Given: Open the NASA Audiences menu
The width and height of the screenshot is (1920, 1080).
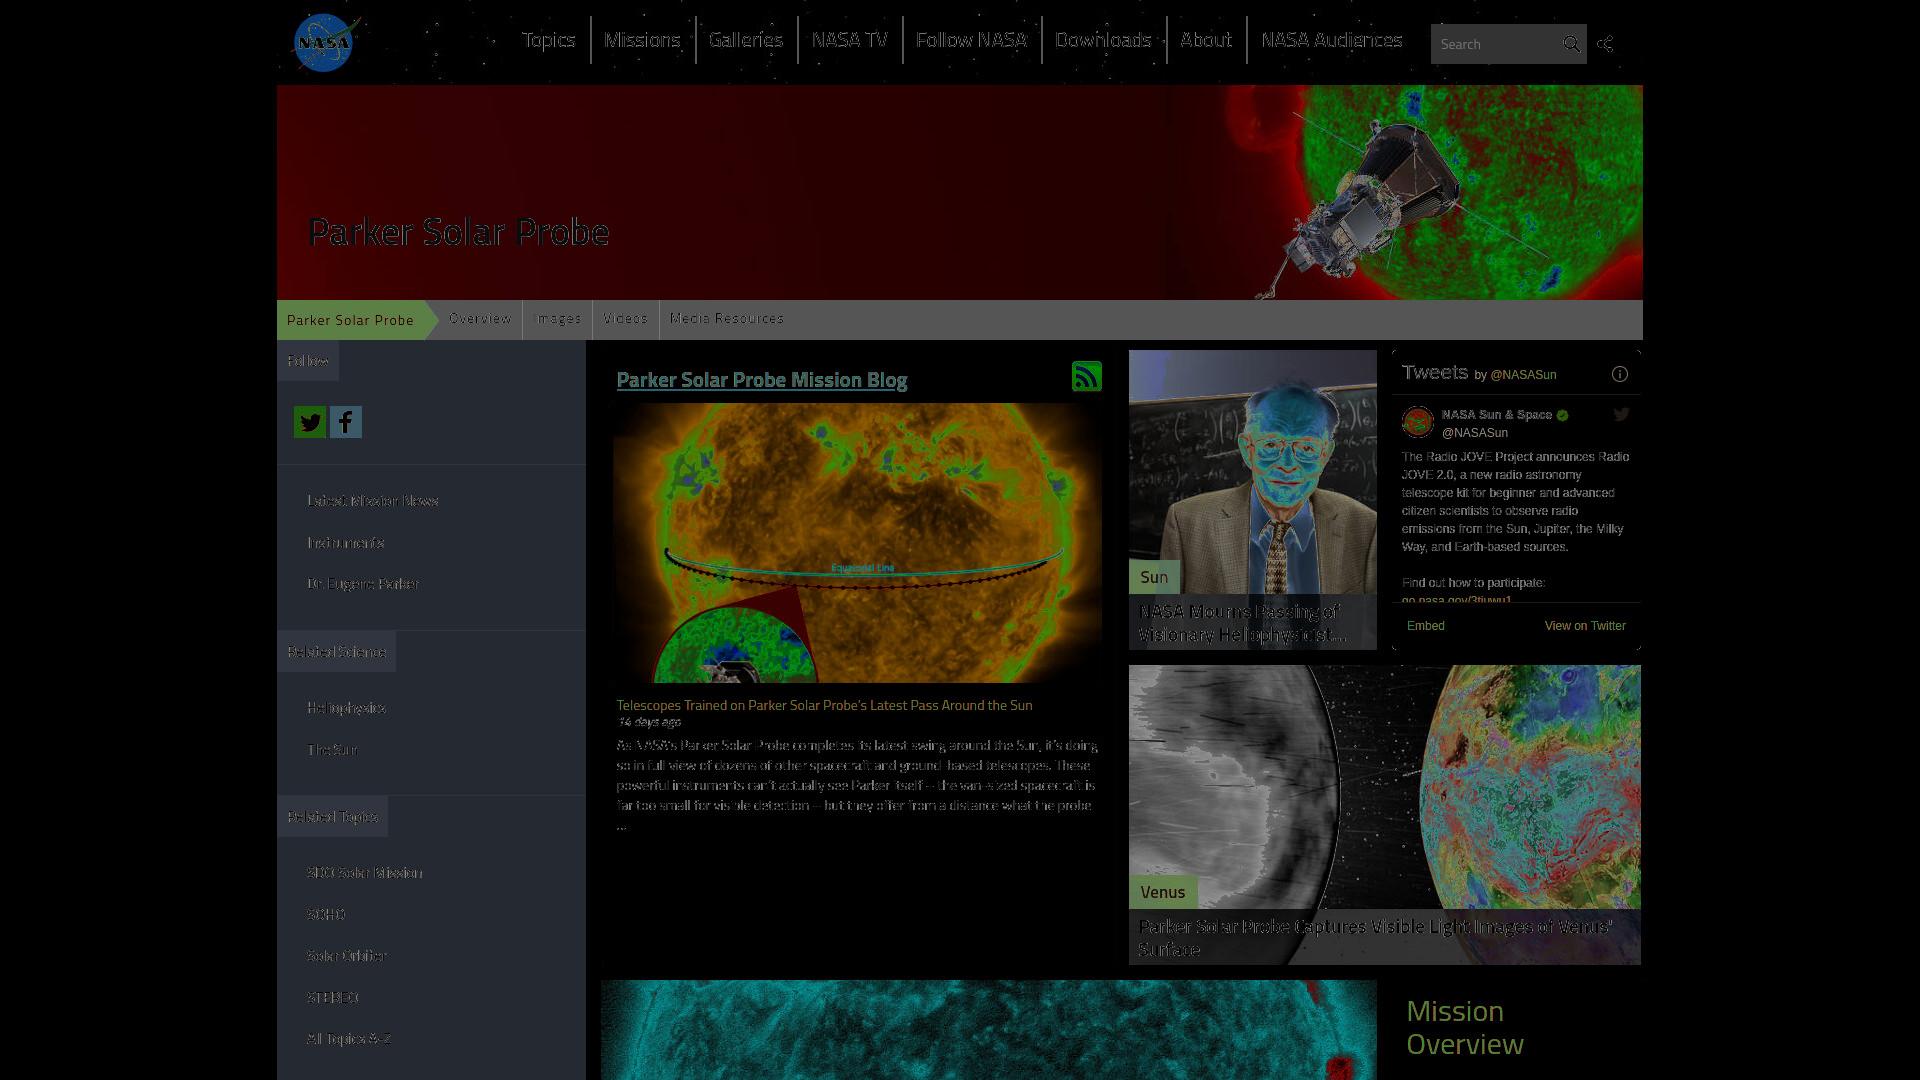Looking at the screenshot, I should (1332, 40).
